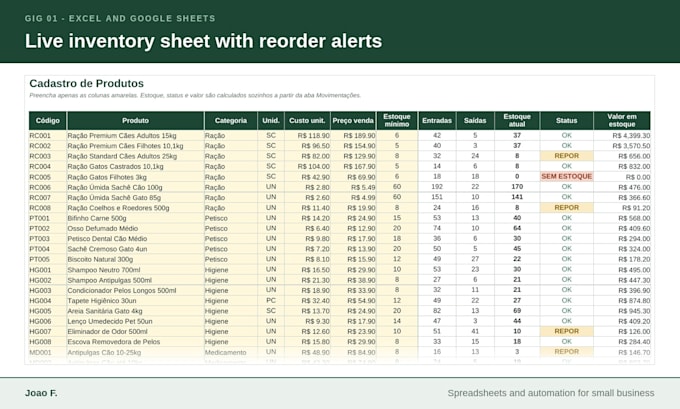
Task: Click the Cadastro de Produtos title
Action: click(x=86, y=83)
